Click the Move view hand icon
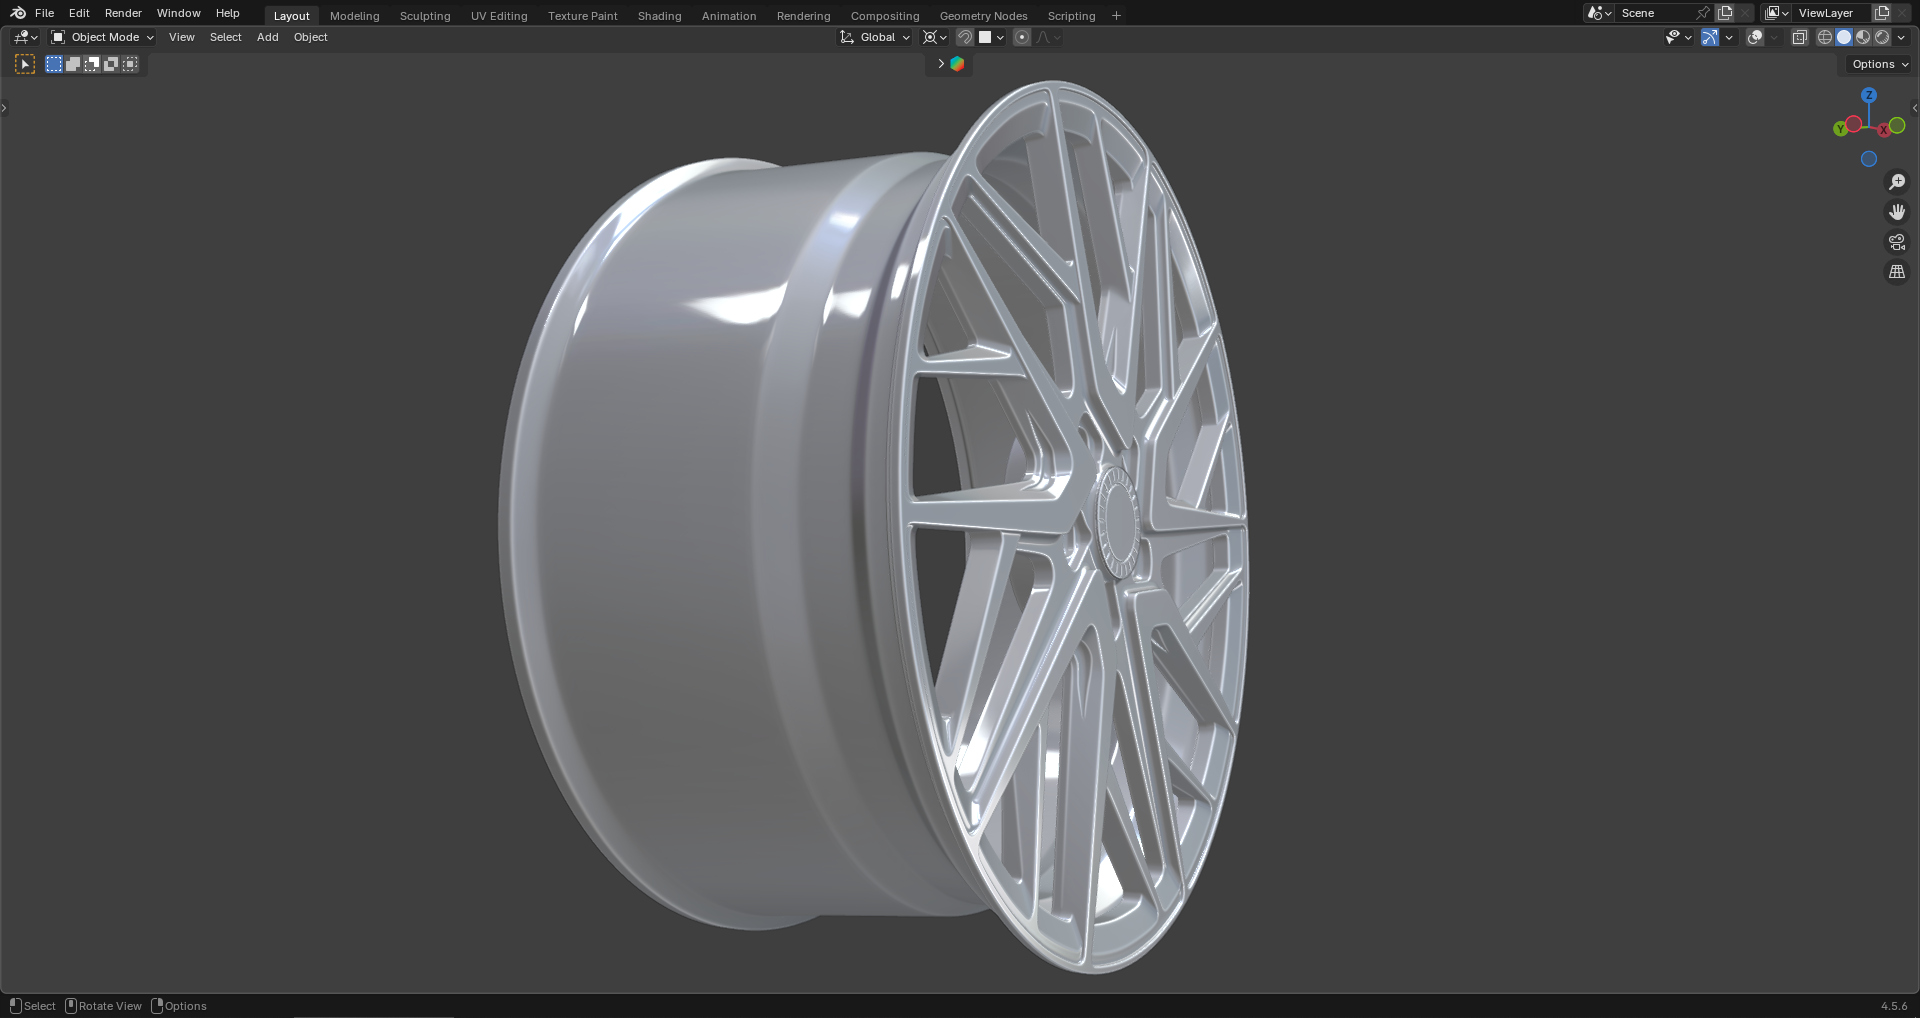Screen dimensions: 1920x1018 1897,212
